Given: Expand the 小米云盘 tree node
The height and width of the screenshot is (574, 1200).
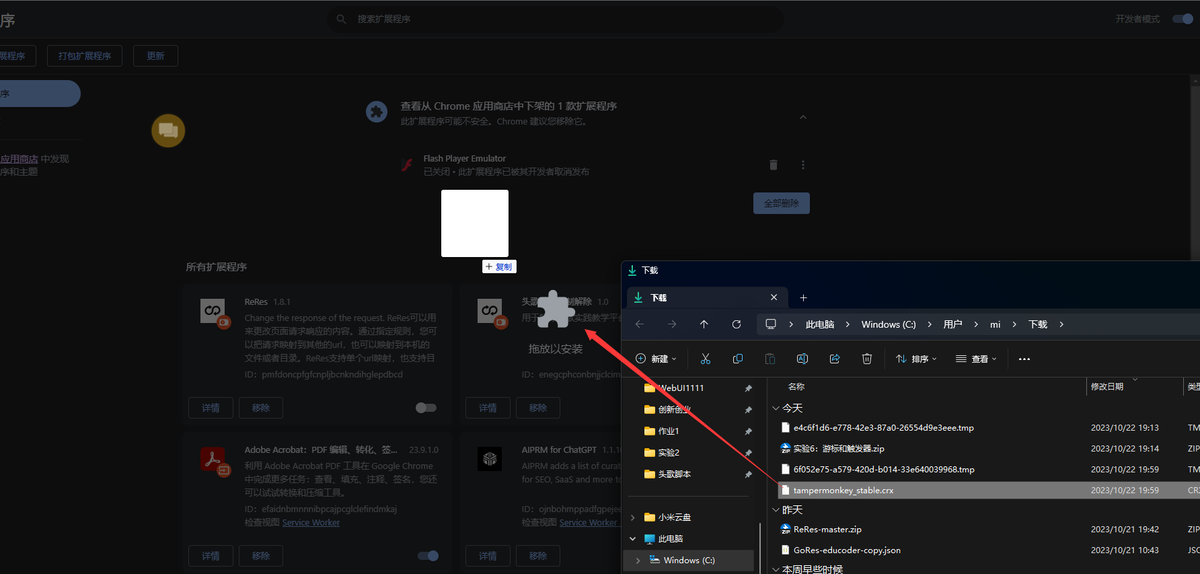Looking at the screenshot, I should (633, 517).
